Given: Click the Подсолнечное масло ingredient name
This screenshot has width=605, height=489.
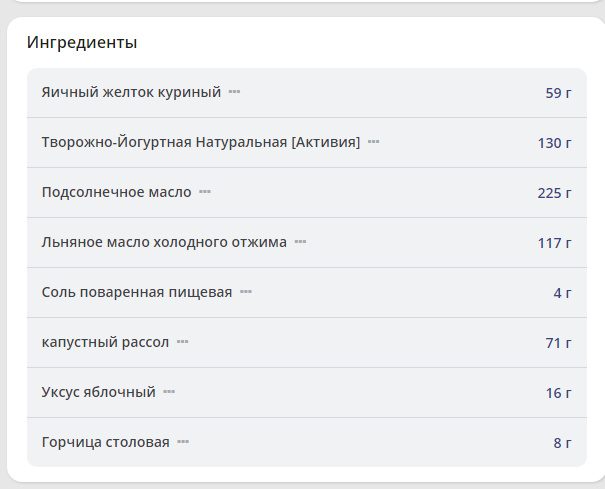Looking at the screenshot, I should coord(116,192).
